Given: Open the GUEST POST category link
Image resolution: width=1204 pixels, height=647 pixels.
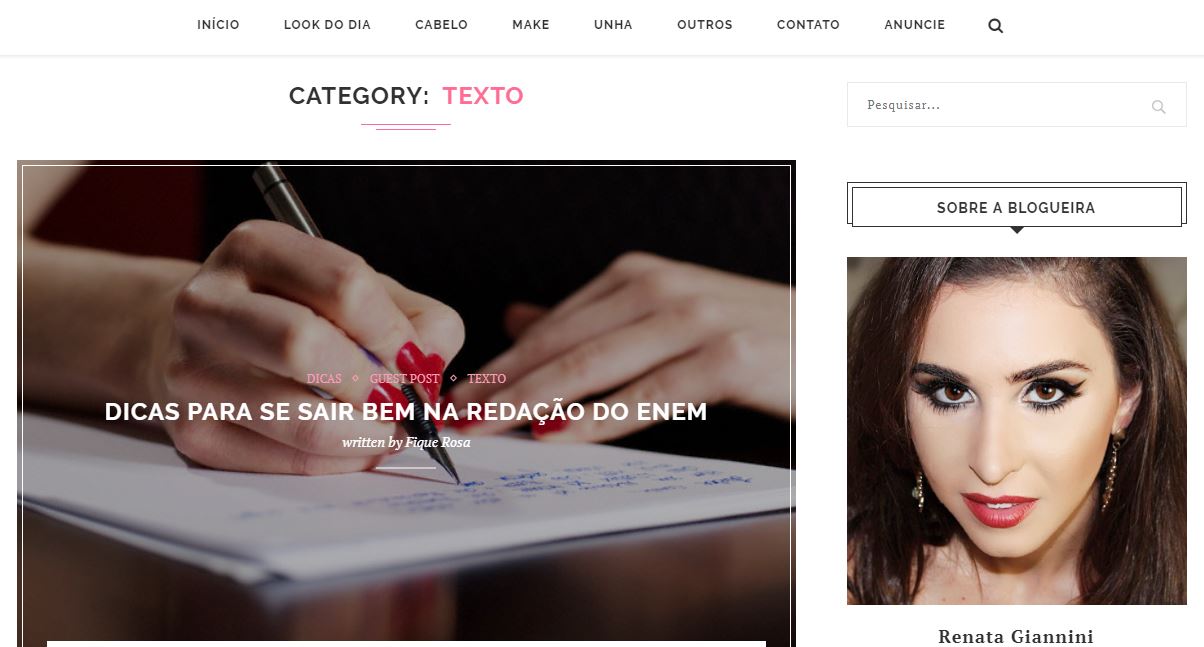Looking at the screenshot, I should [x=404, y=379].
